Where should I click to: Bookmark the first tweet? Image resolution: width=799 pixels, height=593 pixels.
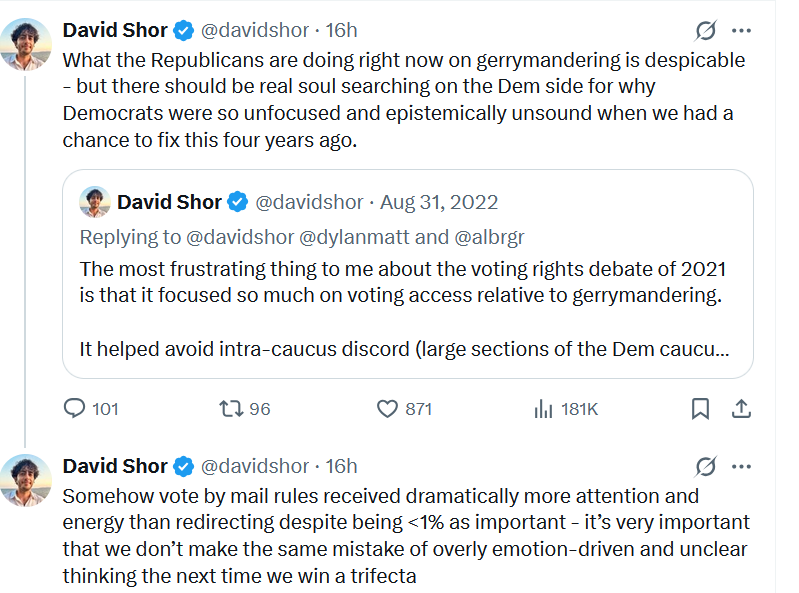pyautogui.click(x=700, y=409)
